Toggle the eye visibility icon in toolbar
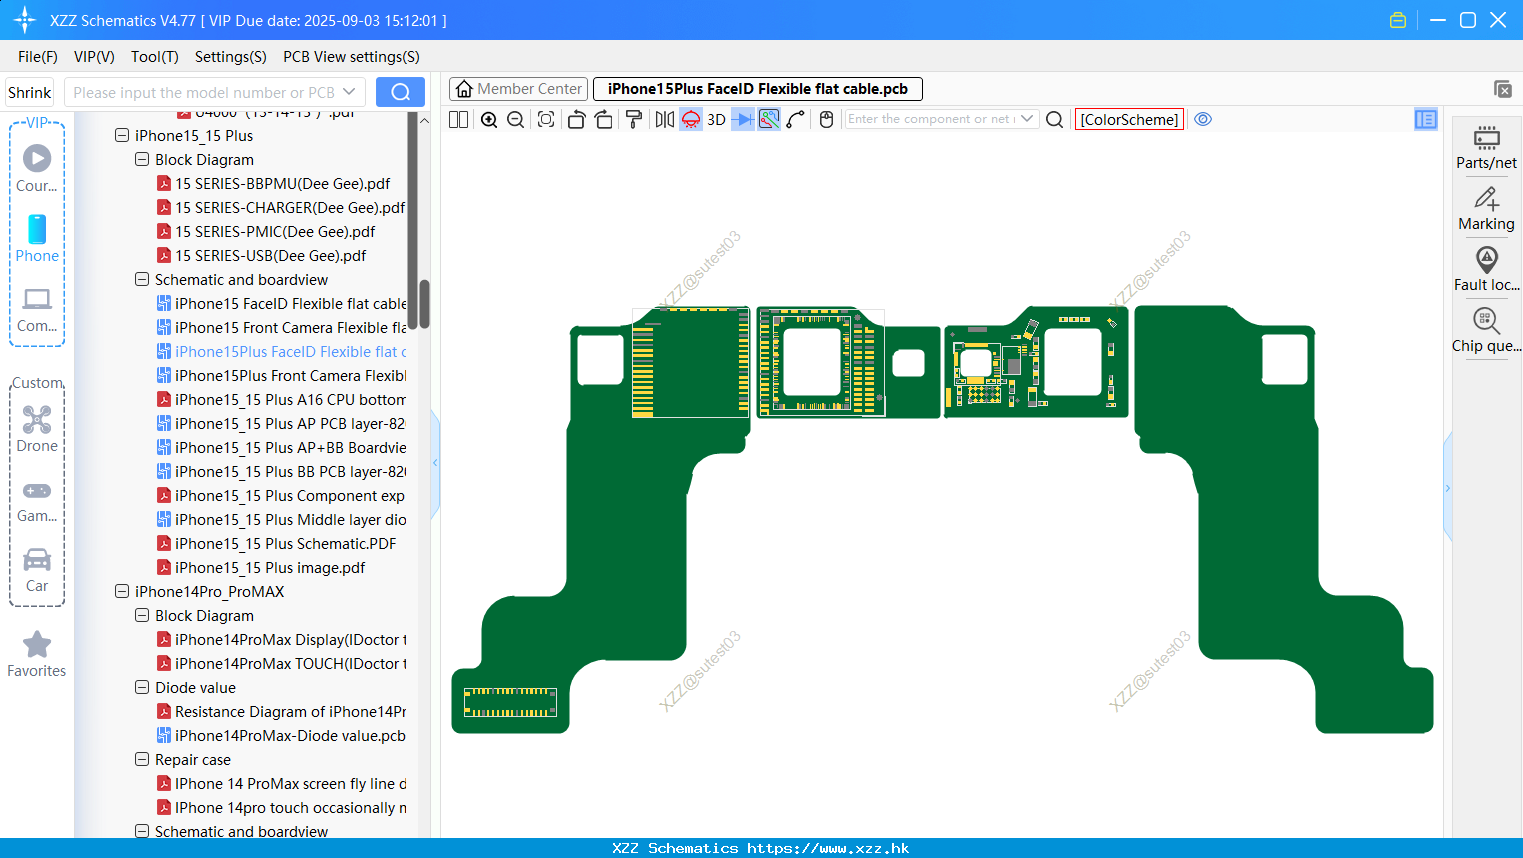Screen dimensions: 1523x858 [1203, 119]
